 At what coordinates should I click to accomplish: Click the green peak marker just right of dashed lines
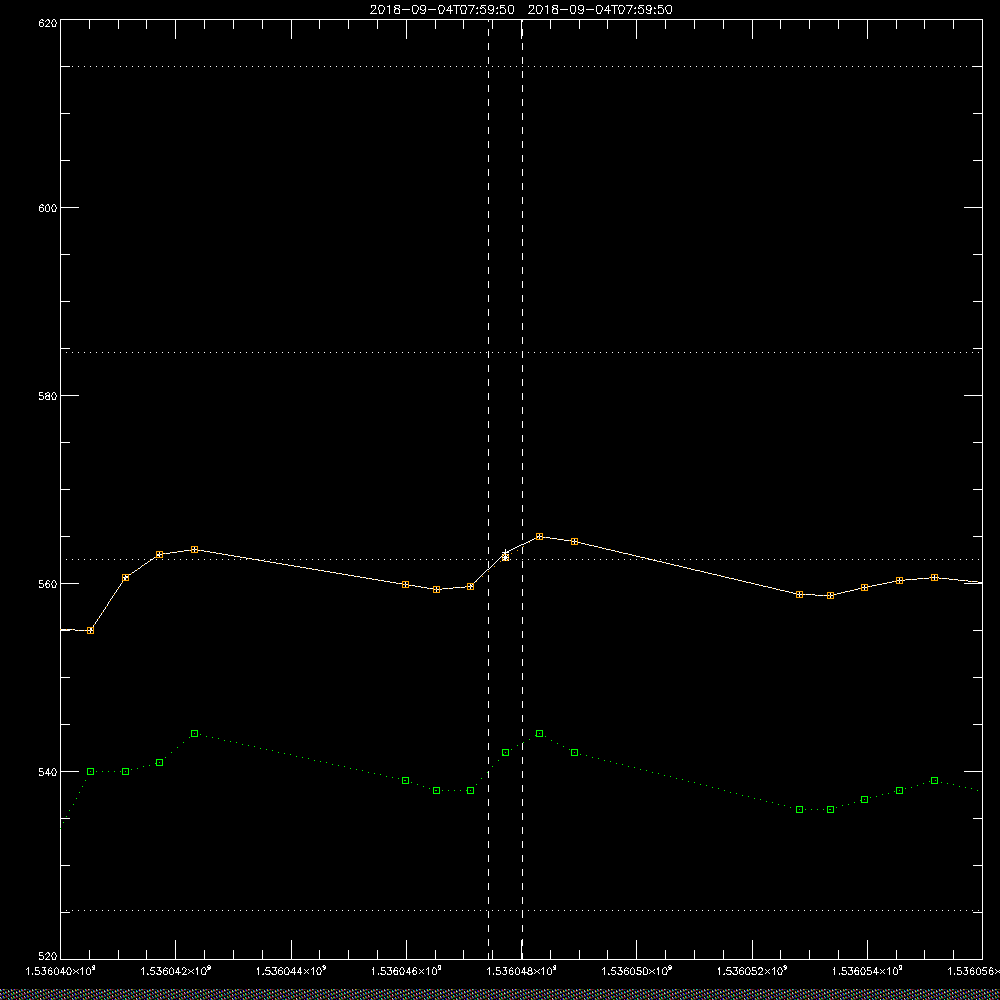(540, 734)
